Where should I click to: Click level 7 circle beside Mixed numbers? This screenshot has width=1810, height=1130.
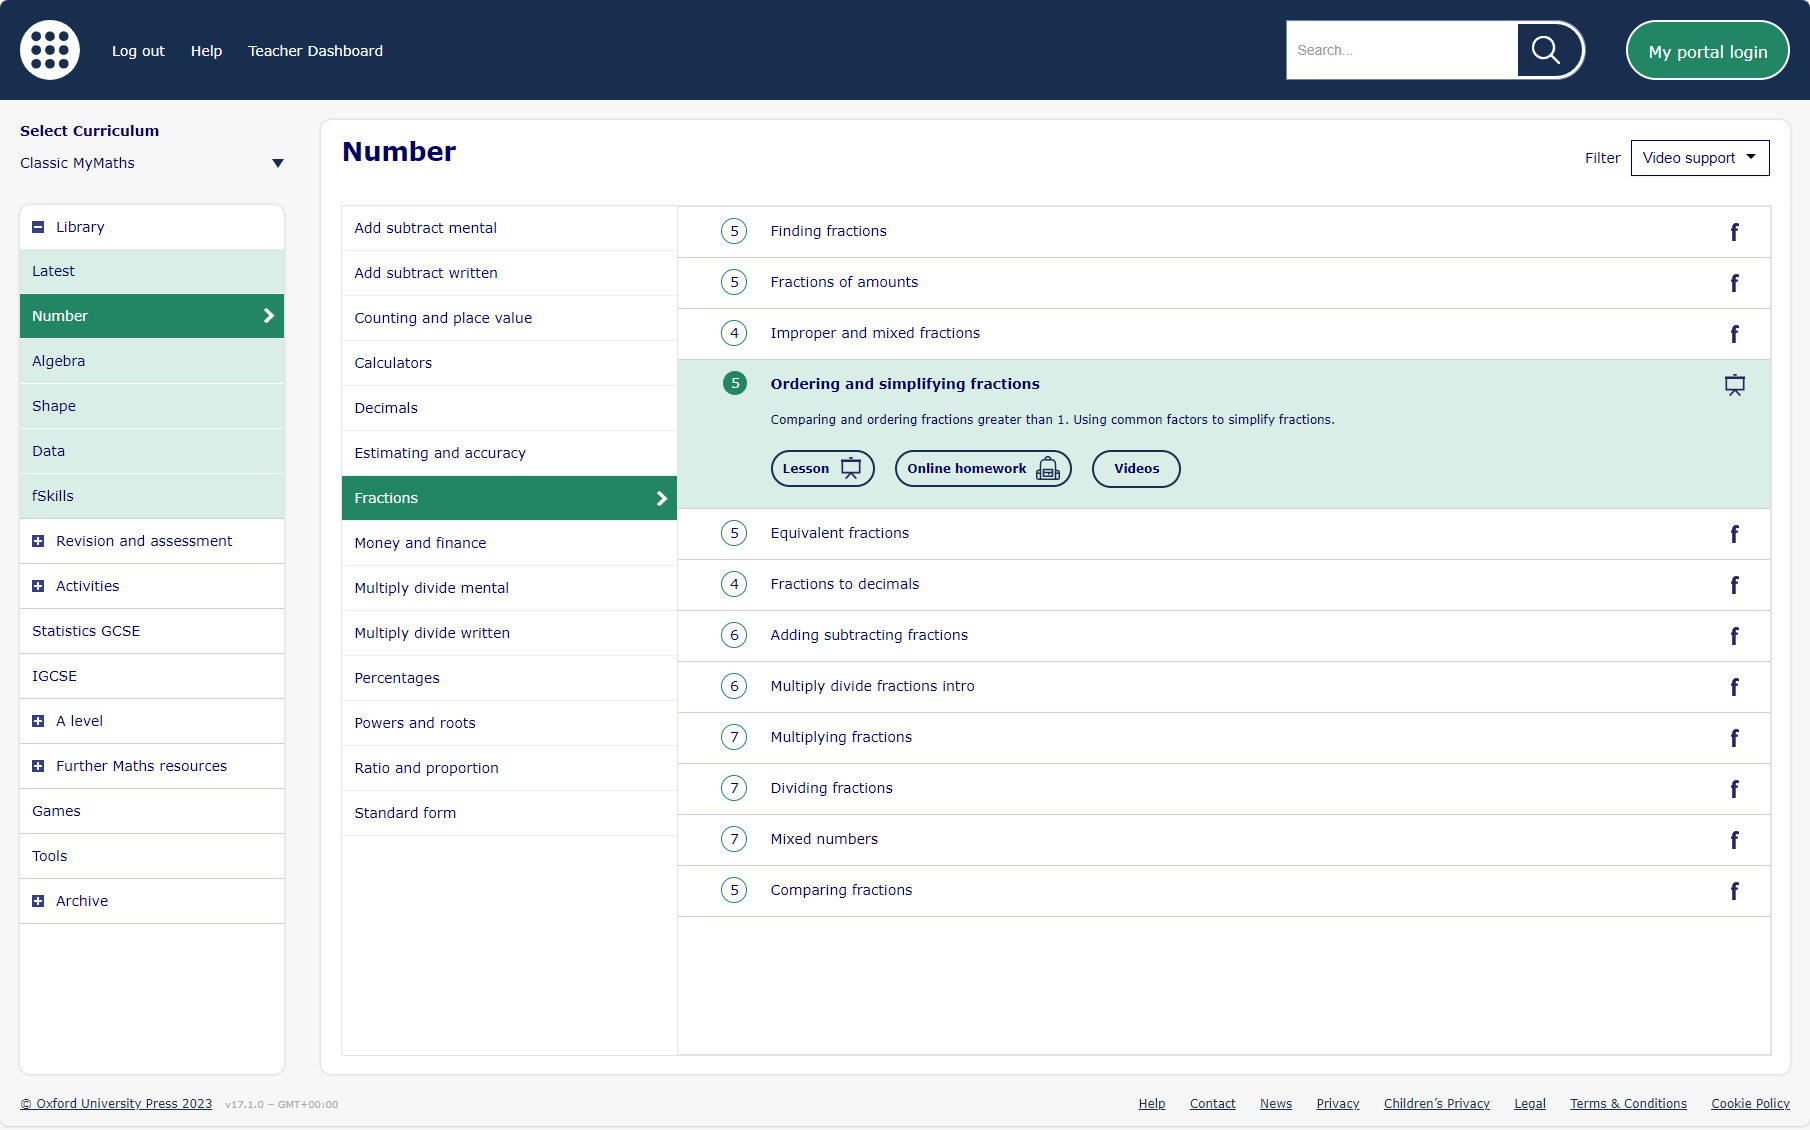(734, 839)
